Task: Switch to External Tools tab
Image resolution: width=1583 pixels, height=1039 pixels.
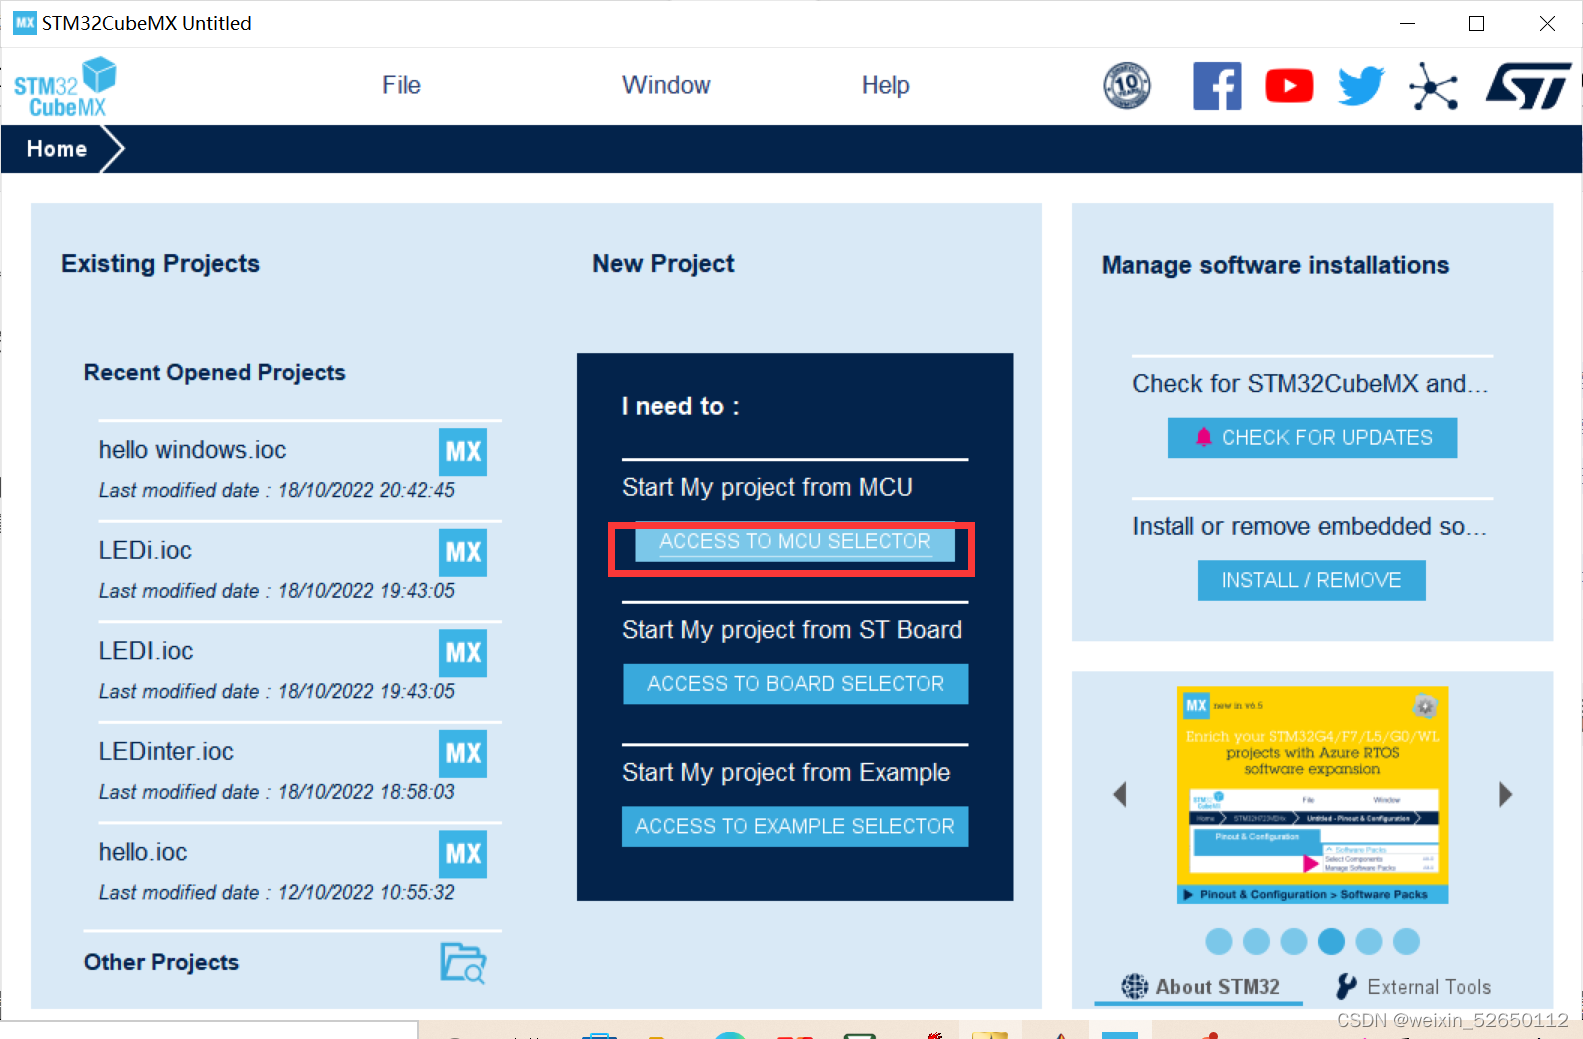Action: coord(1414,987)
